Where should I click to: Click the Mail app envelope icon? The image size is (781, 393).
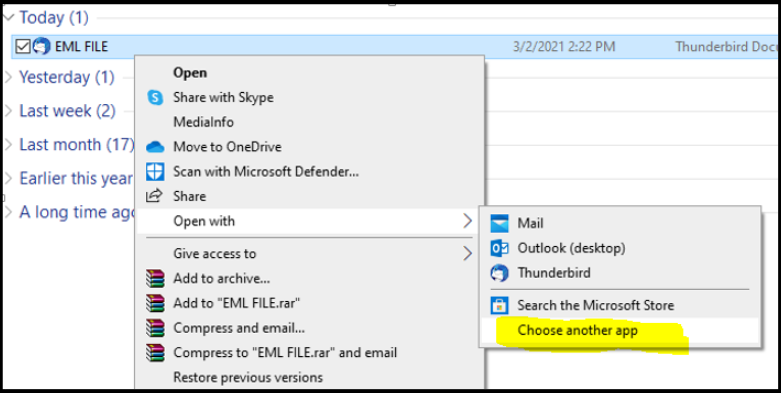pyautogui.click(x=500, y=223)
